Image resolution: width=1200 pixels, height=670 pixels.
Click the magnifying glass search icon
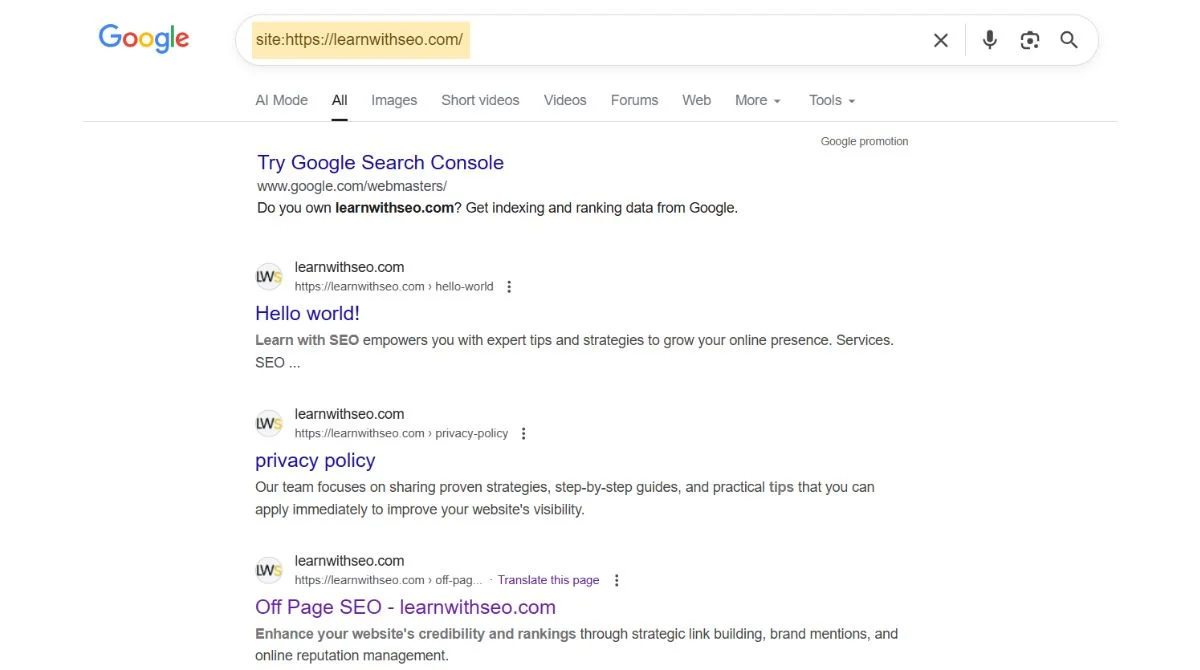pyautogui.click(x=1069, y=40)
